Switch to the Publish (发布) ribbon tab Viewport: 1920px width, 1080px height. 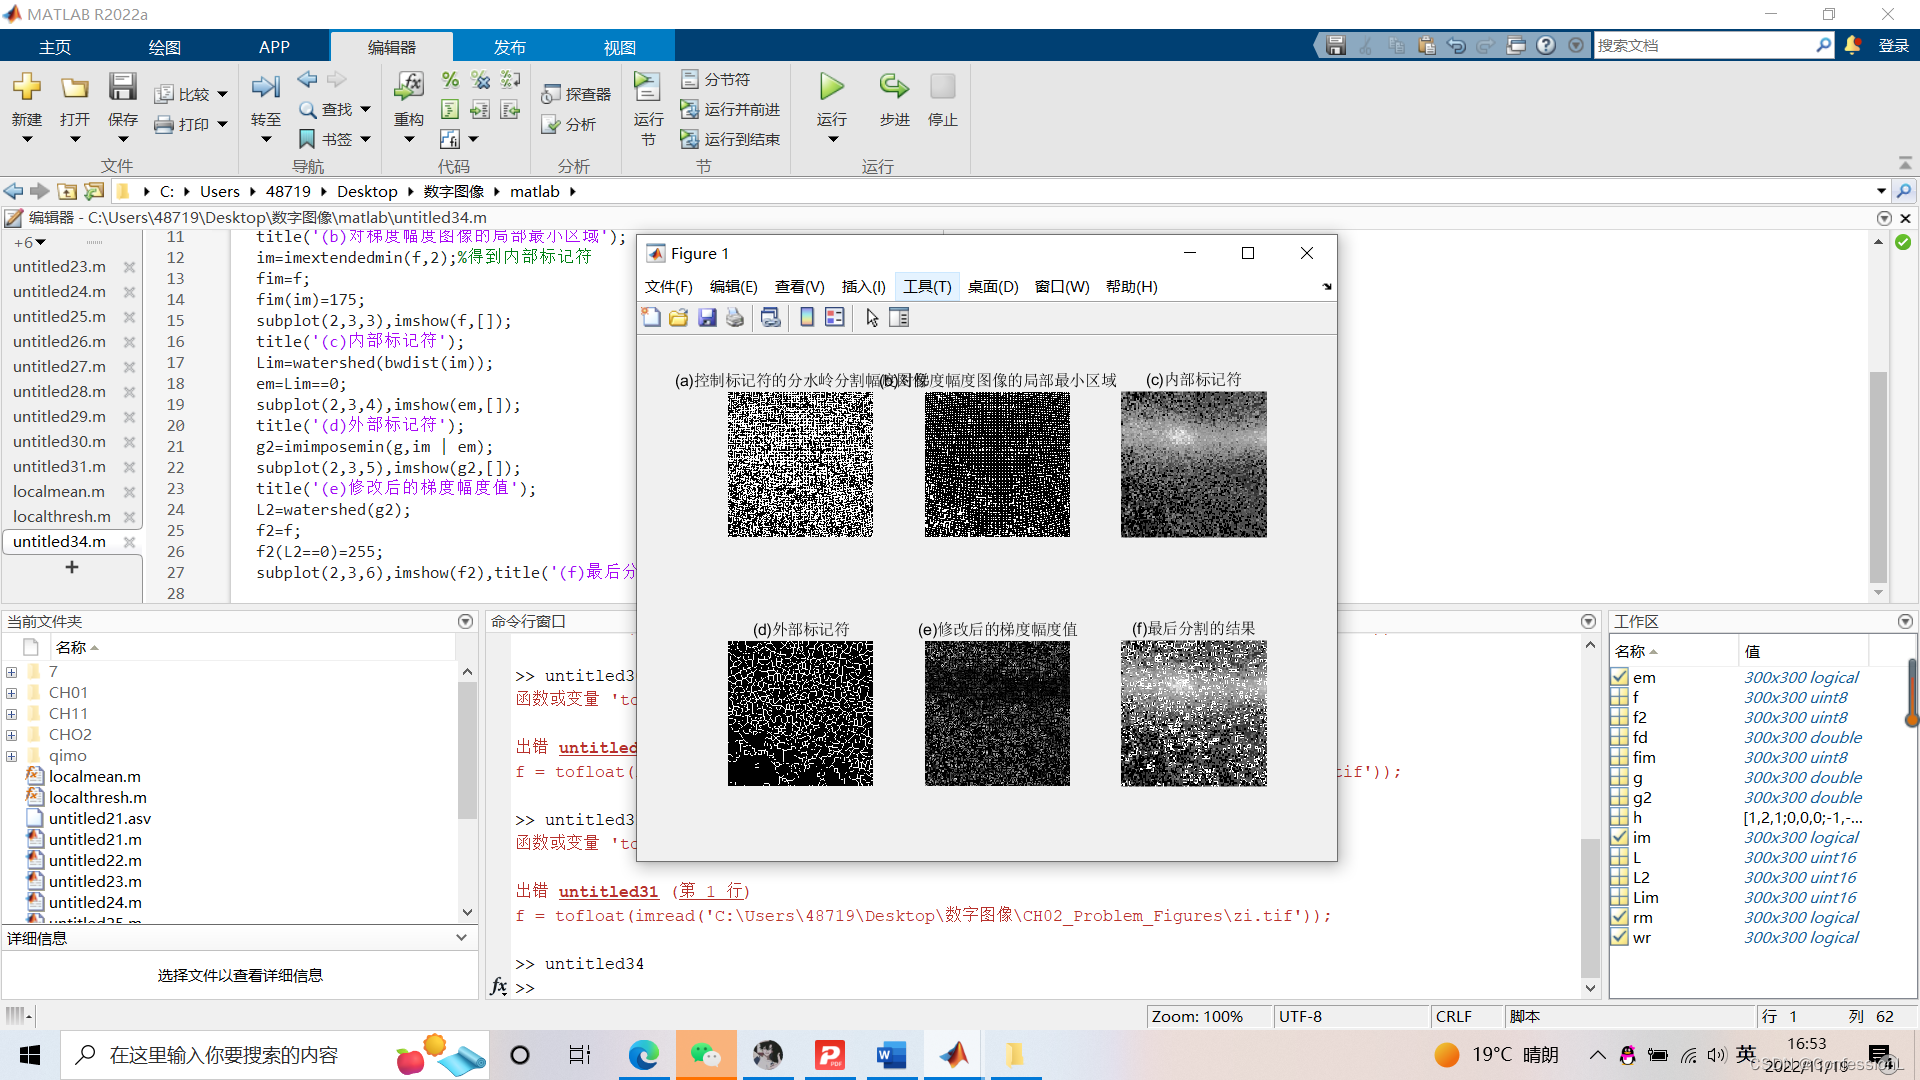click(509, 47)
